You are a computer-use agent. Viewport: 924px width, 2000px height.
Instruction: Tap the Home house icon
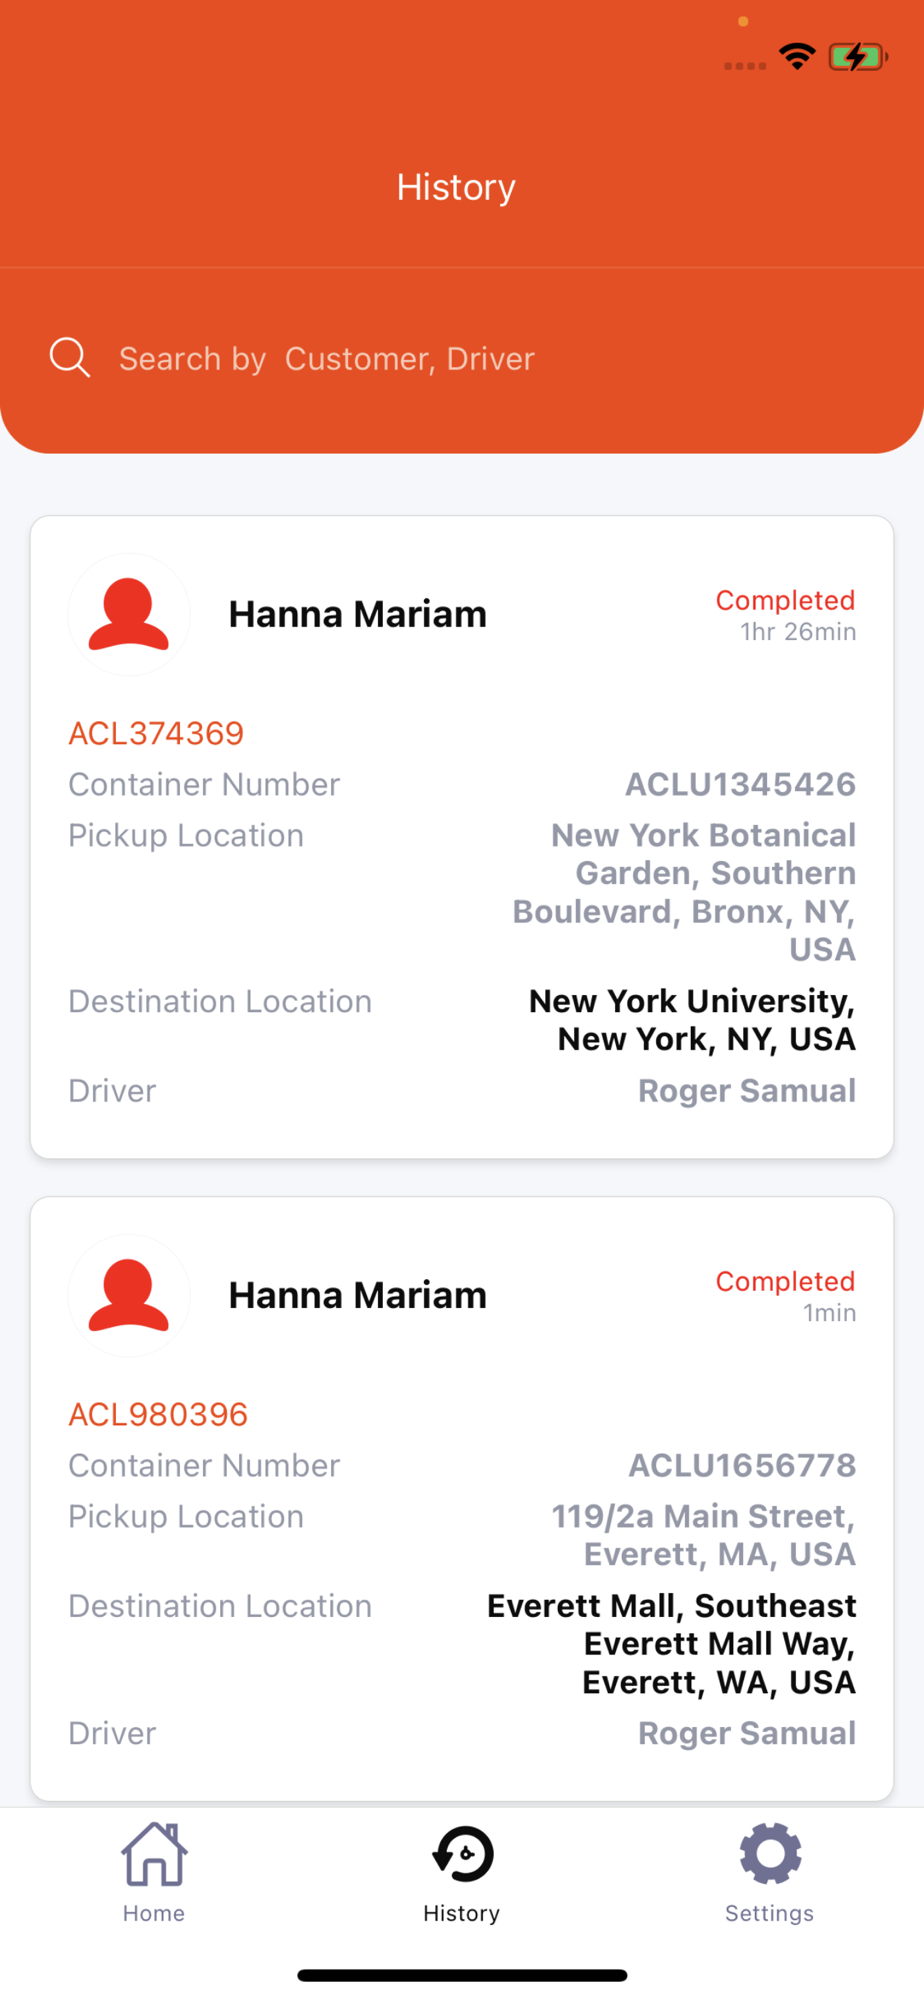click(154, 1853)
